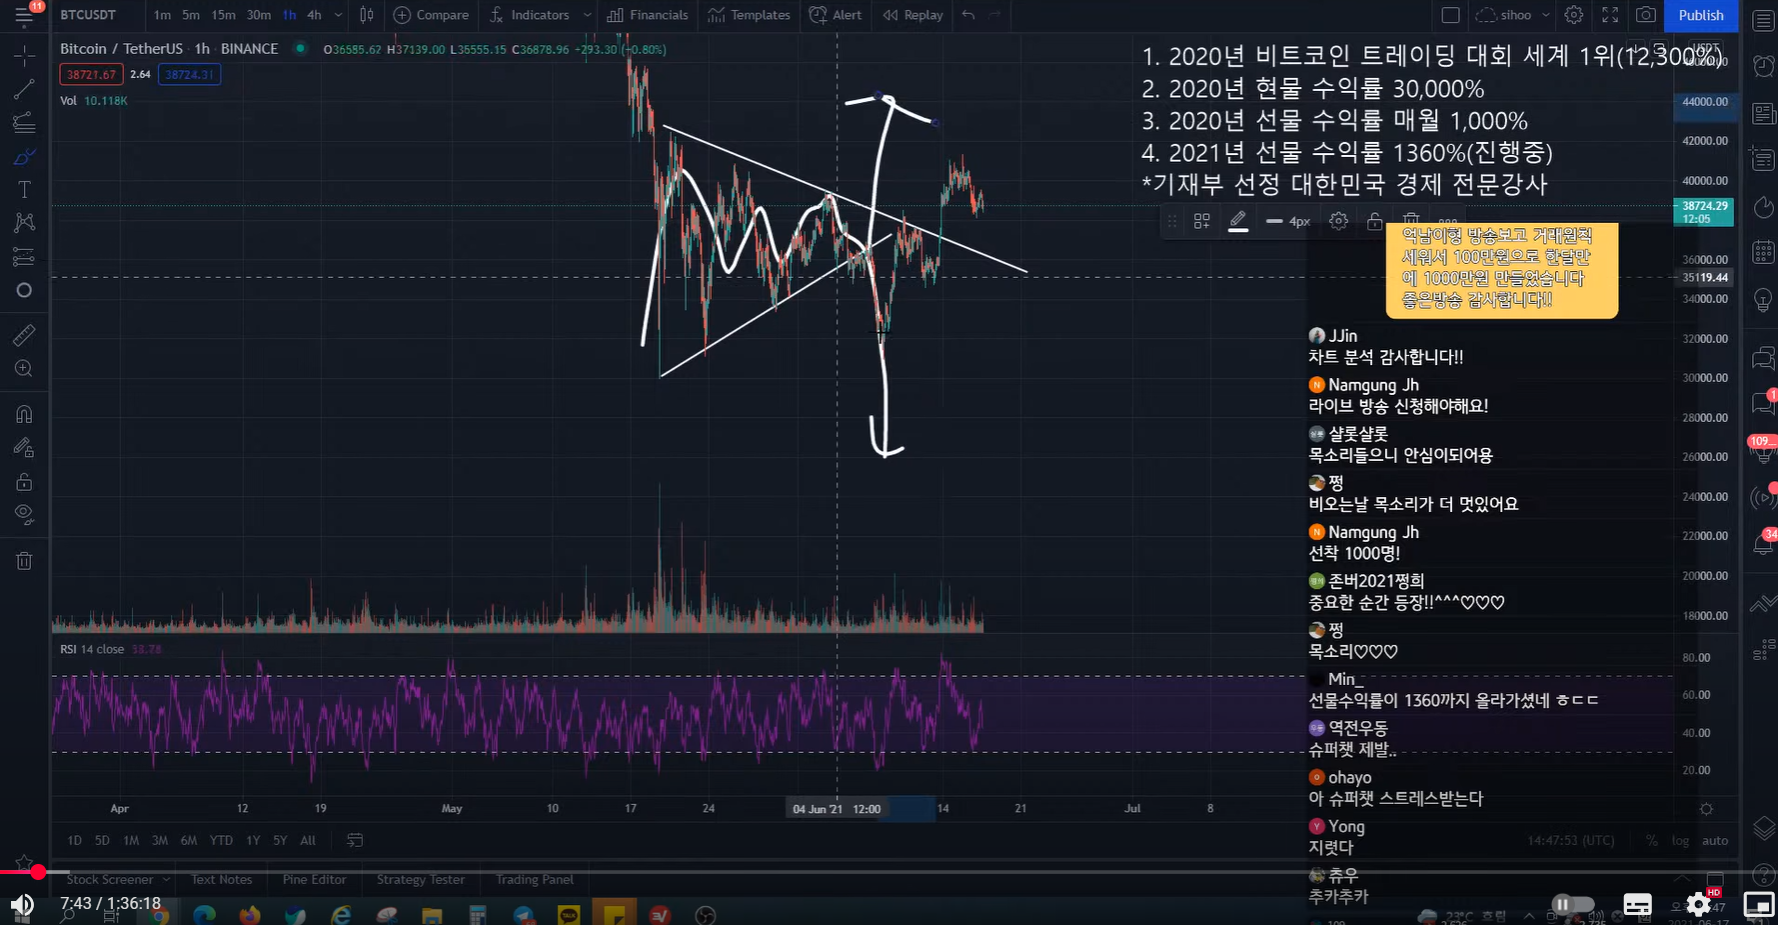The image size is (1778, 925).
Task: Click the Compare symbol button
Action: tap(431, 15)
